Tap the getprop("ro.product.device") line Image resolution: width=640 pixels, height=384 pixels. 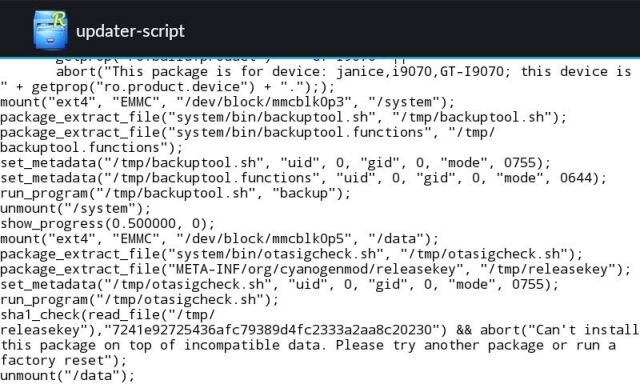tap(167, 87)
